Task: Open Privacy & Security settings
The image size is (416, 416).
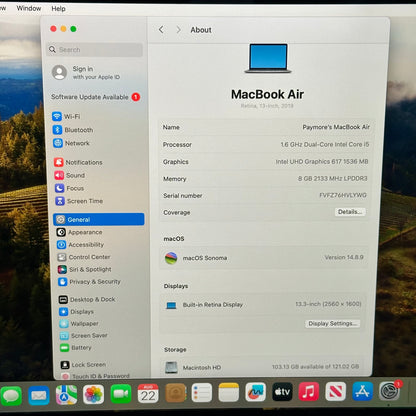Action: click(89, 282)
